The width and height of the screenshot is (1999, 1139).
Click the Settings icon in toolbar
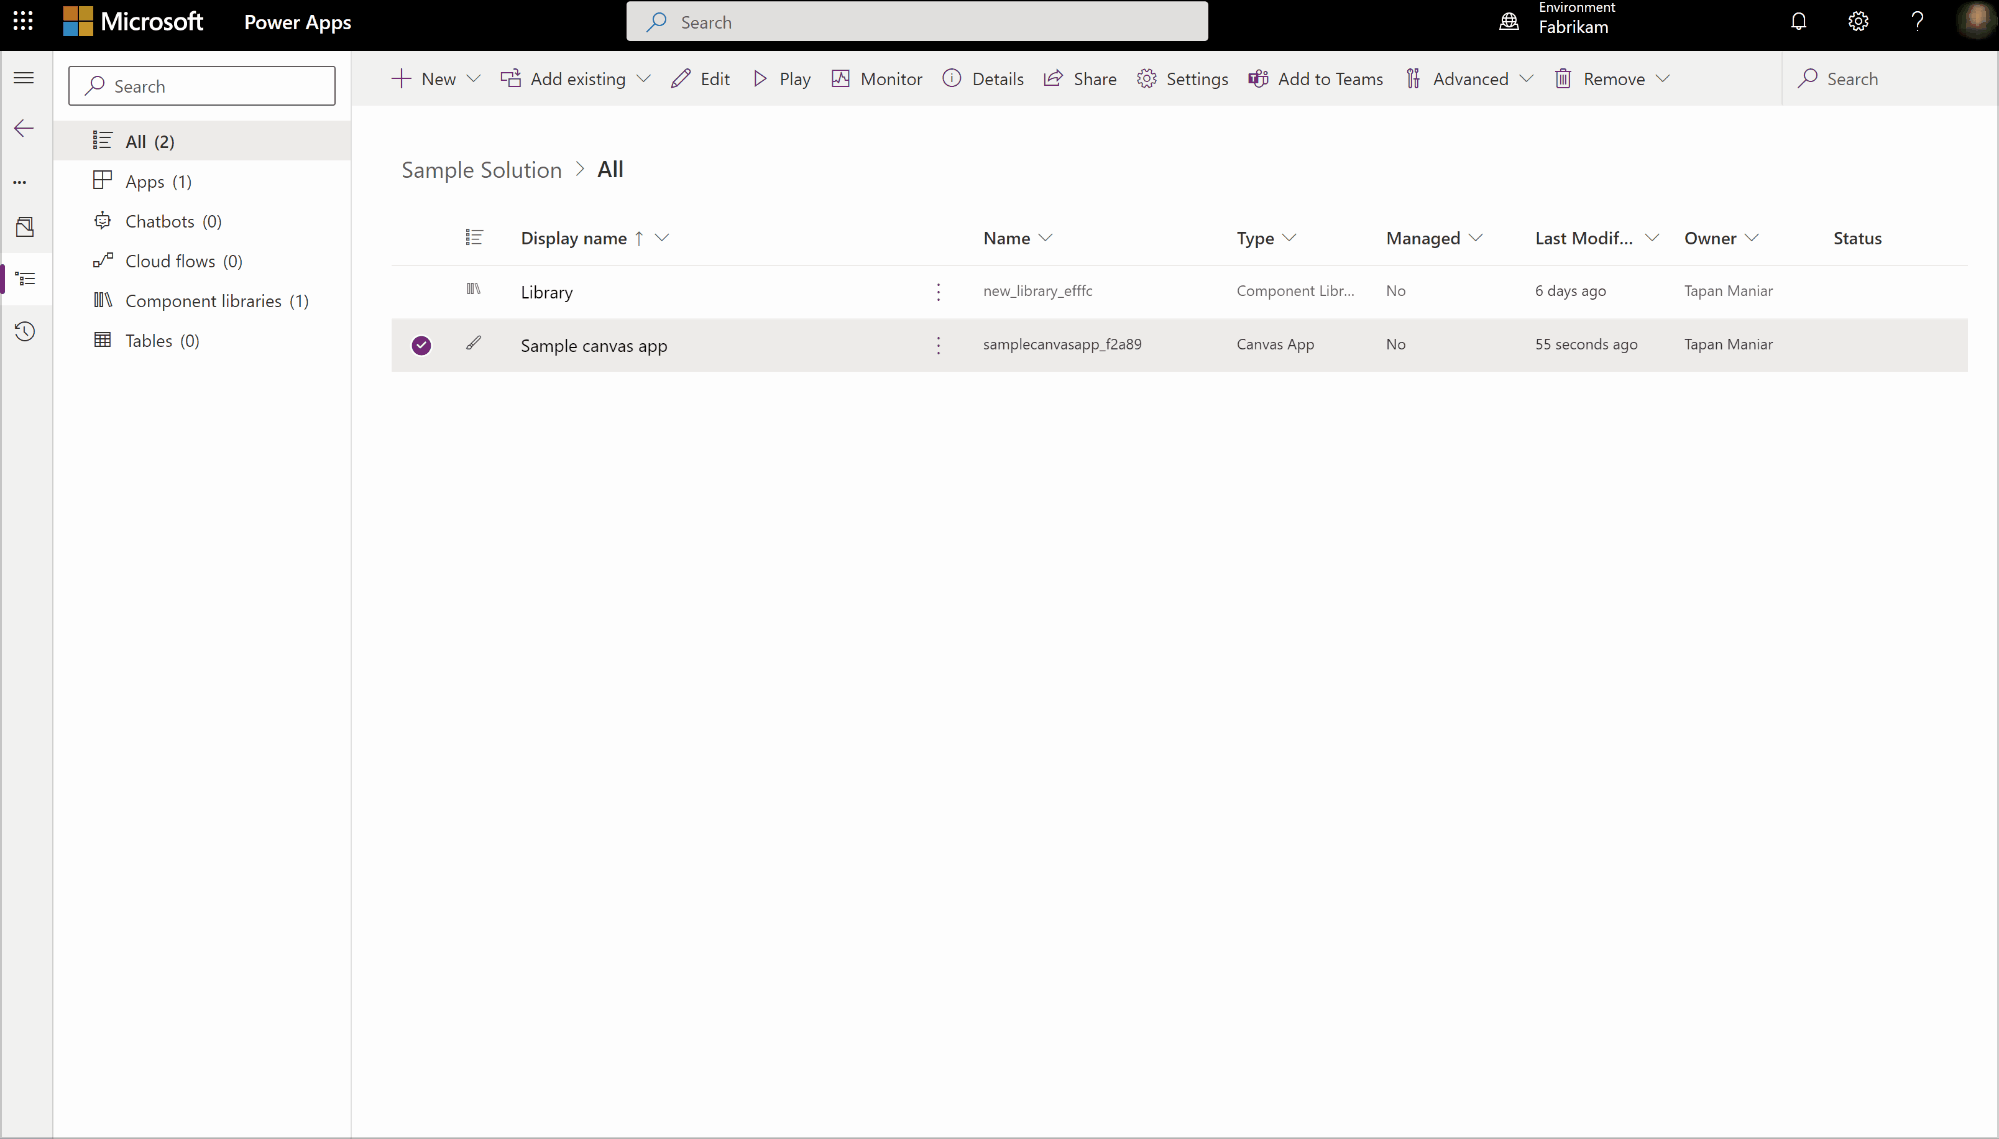click(x=1146, y=78)
